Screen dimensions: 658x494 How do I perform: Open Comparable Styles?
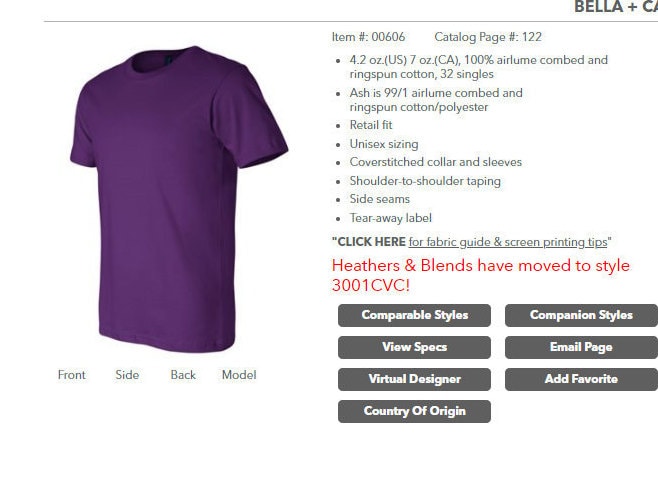(x=414, y=315)
